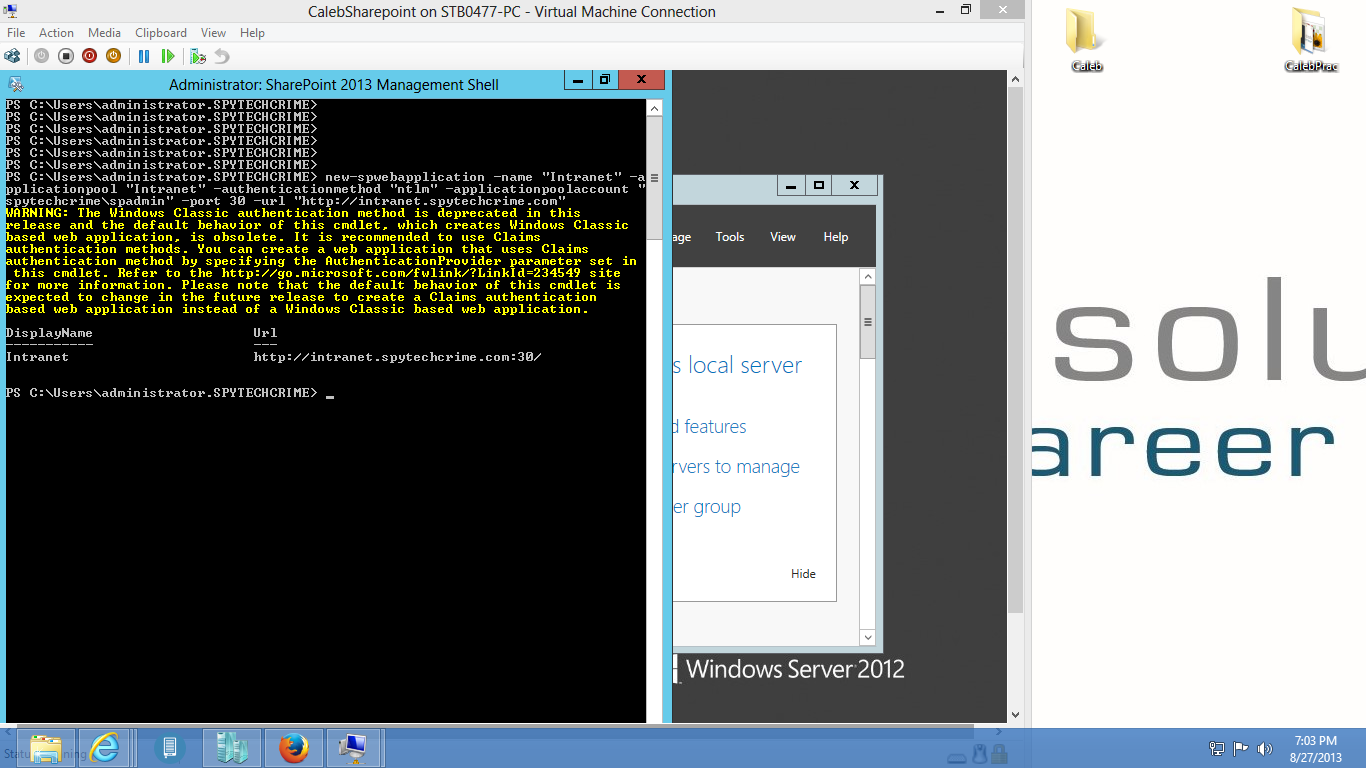The height and width of the screenshot is (768, 1366).
Task: Click the red Shut Down VM icon
Action: pos(89,56)
